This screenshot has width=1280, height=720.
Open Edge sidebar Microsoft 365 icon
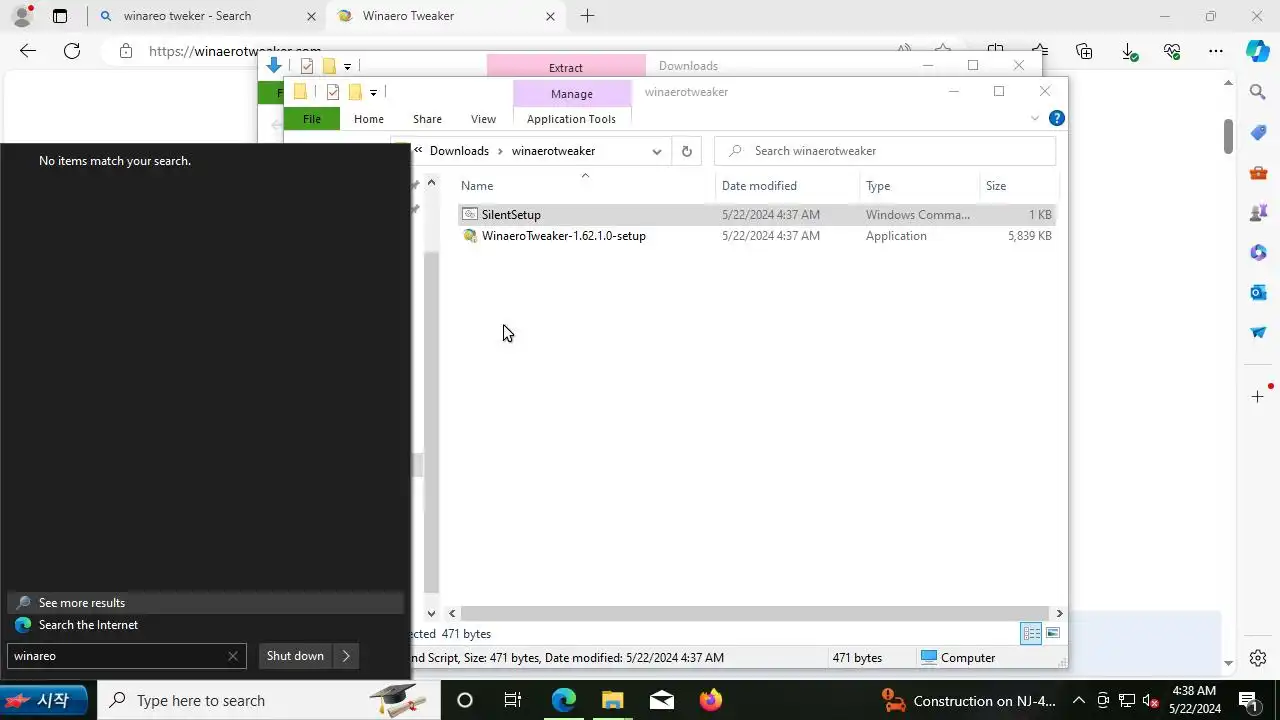click(1258, 252)
